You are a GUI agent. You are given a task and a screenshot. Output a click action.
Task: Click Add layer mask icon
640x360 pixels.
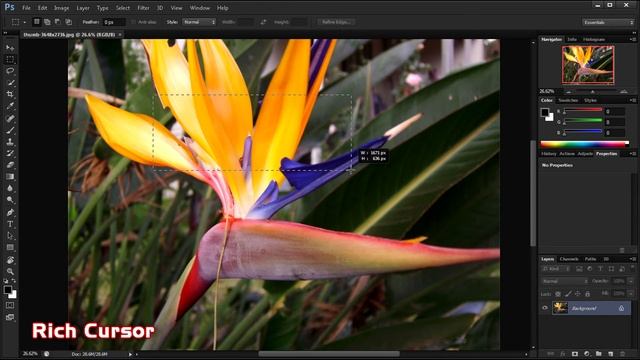click(x=575, y=354)
